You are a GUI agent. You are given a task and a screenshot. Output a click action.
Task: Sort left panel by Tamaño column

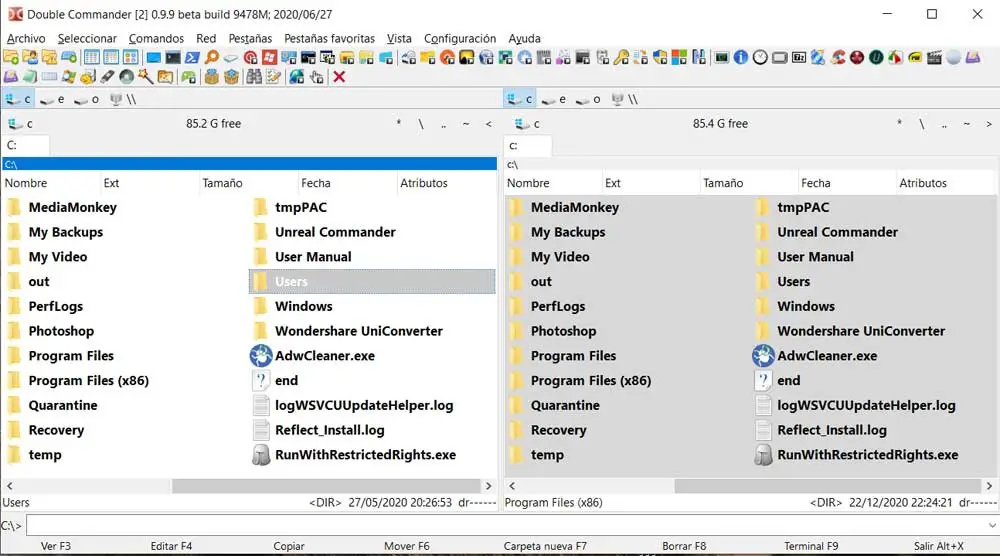click(249, 183)
